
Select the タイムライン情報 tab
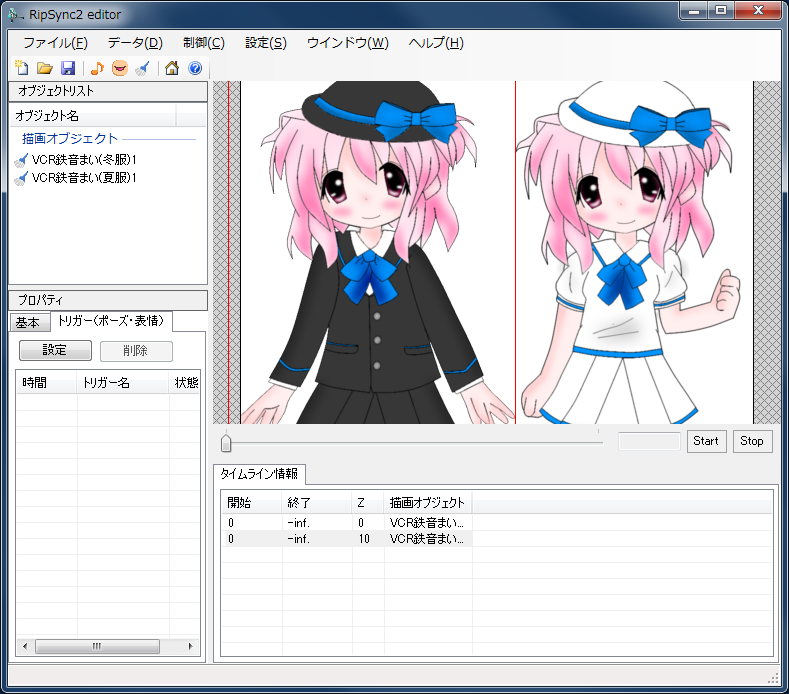click(x=259, y=474)
